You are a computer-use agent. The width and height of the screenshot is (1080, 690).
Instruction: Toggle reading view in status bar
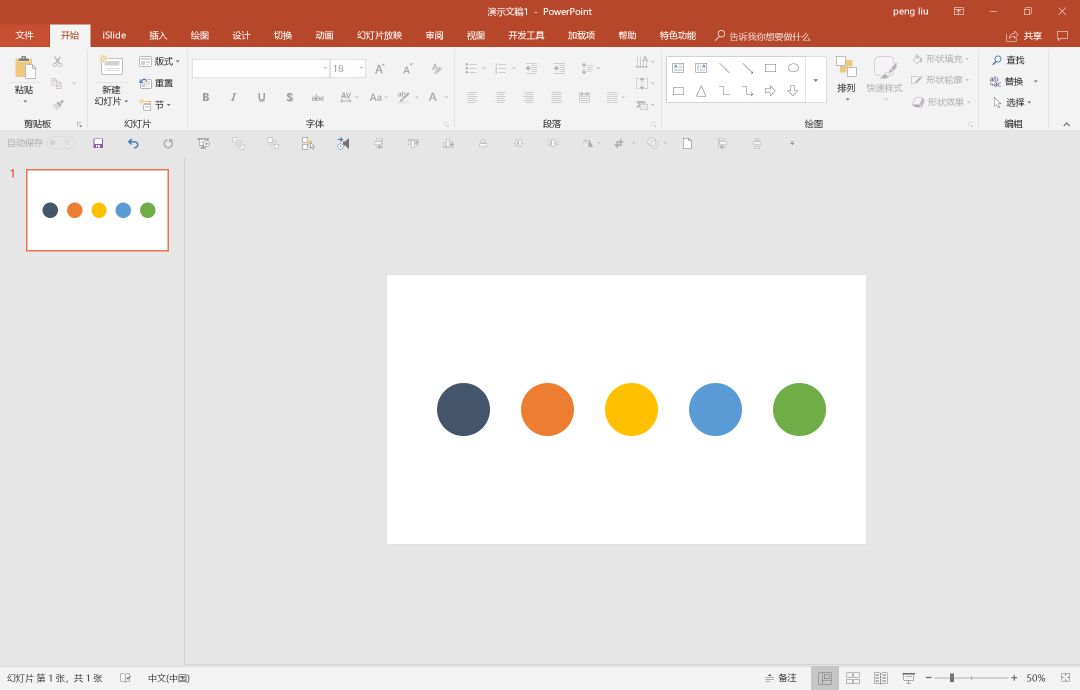coord(880,678)
